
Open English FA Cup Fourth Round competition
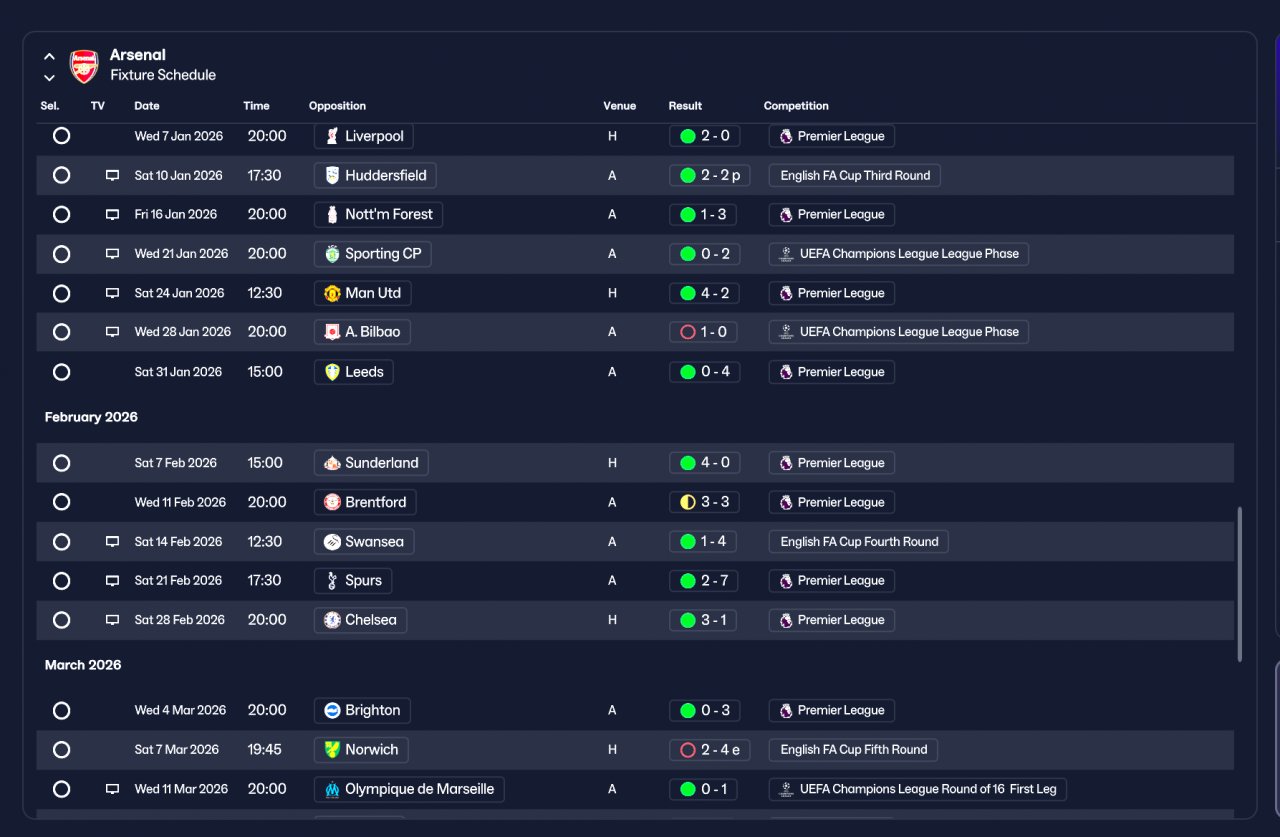(859, 542)
